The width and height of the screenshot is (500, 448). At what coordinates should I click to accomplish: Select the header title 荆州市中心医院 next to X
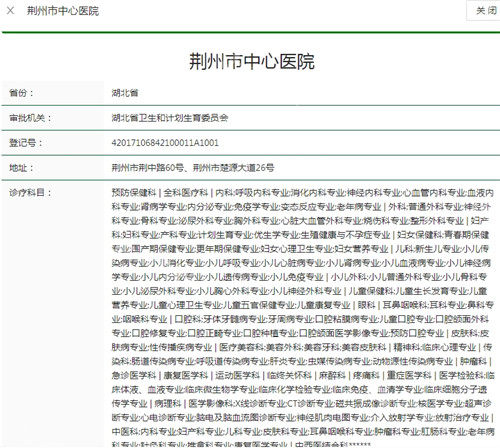point(63,11)
